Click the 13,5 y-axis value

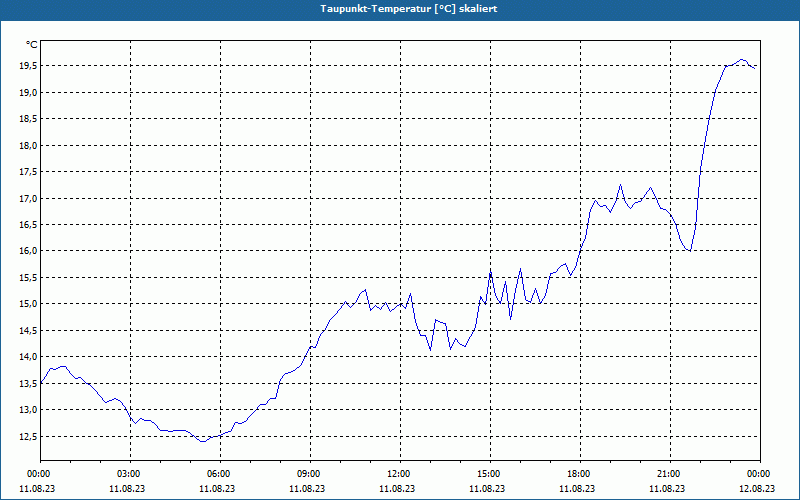pos(28,383)
